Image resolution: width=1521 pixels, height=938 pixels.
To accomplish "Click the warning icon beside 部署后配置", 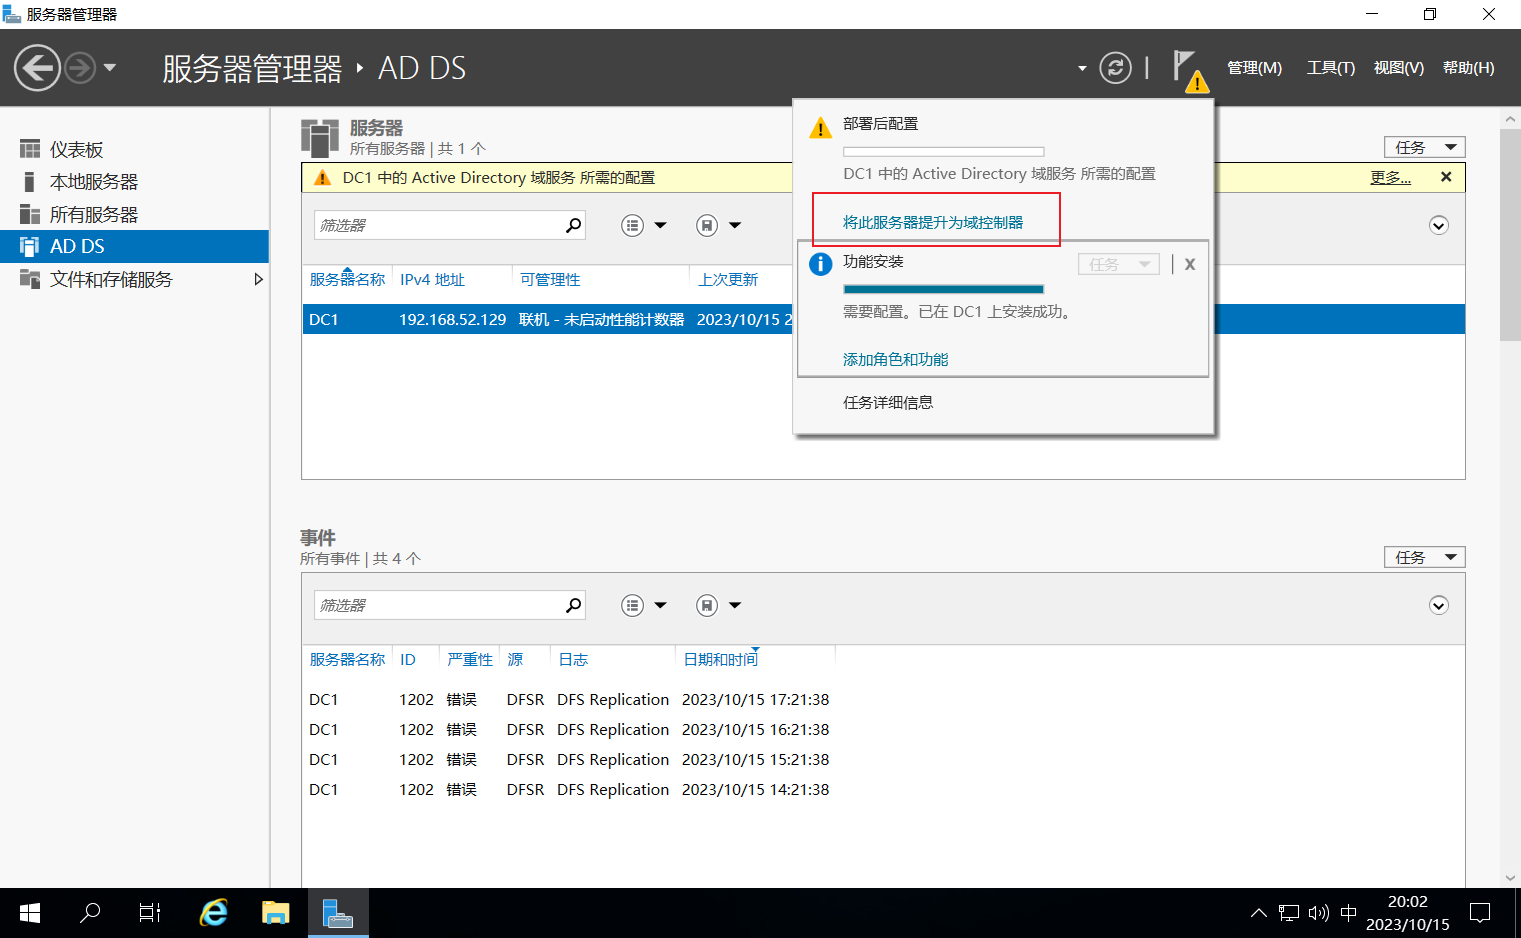I will 820,128.
